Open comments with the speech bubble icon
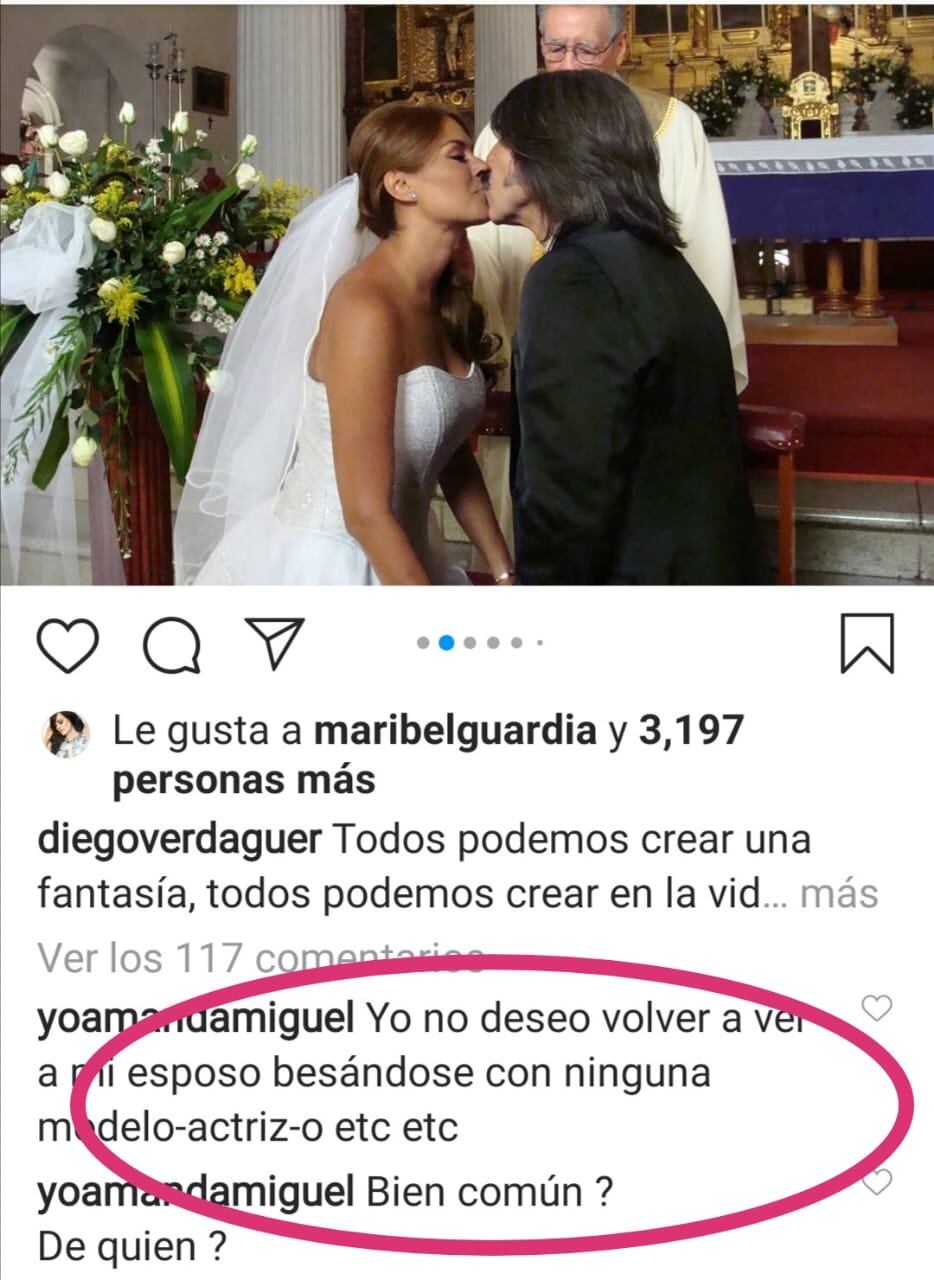 [172, 646]
